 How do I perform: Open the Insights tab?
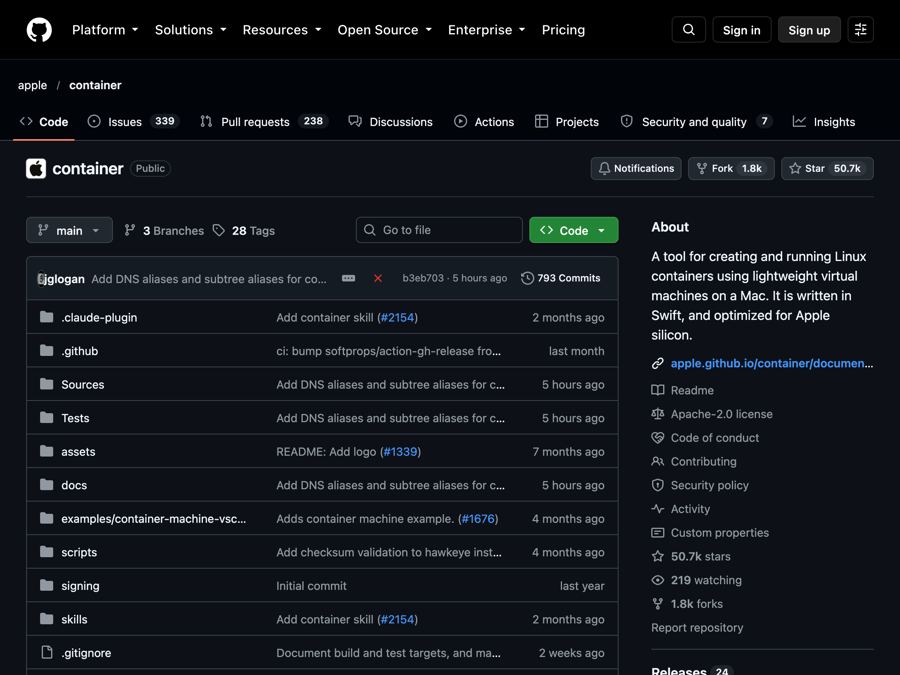point(824,122)
